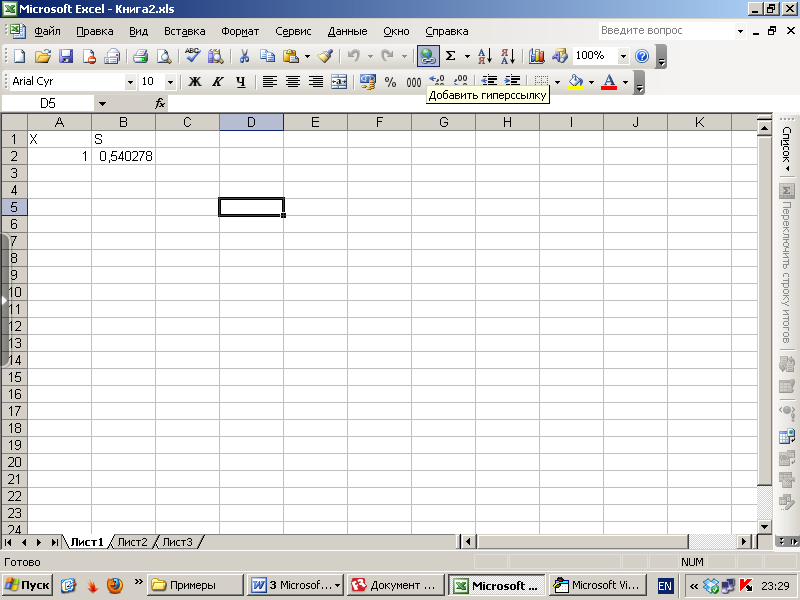Switch to Microsoft Vi... taskbar button

(598, 585)
